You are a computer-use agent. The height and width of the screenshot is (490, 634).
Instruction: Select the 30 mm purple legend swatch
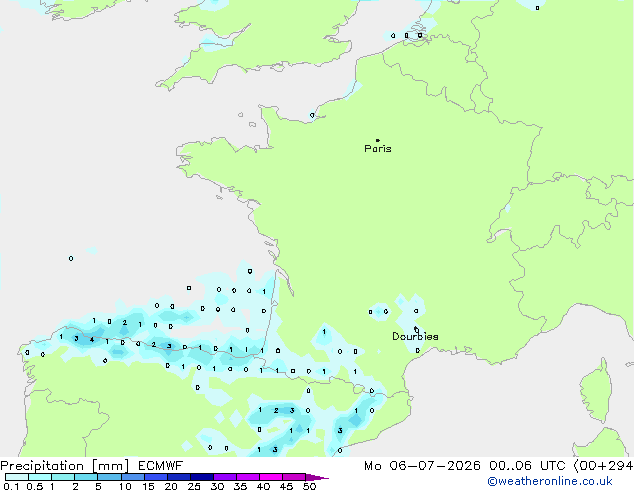pyautogui.click(x=225, y=477)
